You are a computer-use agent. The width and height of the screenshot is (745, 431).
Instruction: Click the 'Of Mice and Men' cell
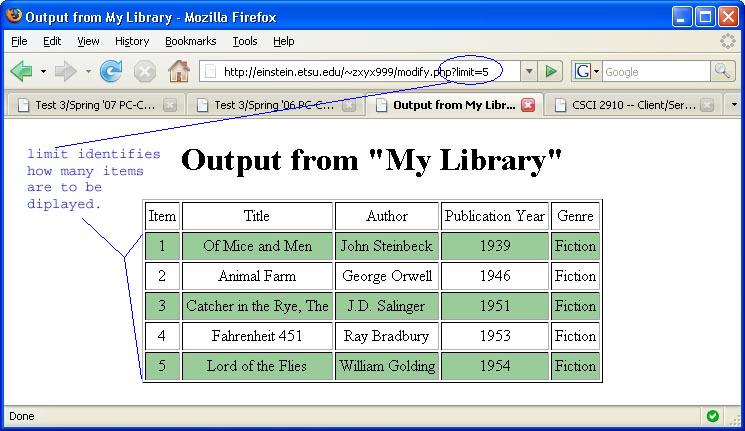[257, 246]
